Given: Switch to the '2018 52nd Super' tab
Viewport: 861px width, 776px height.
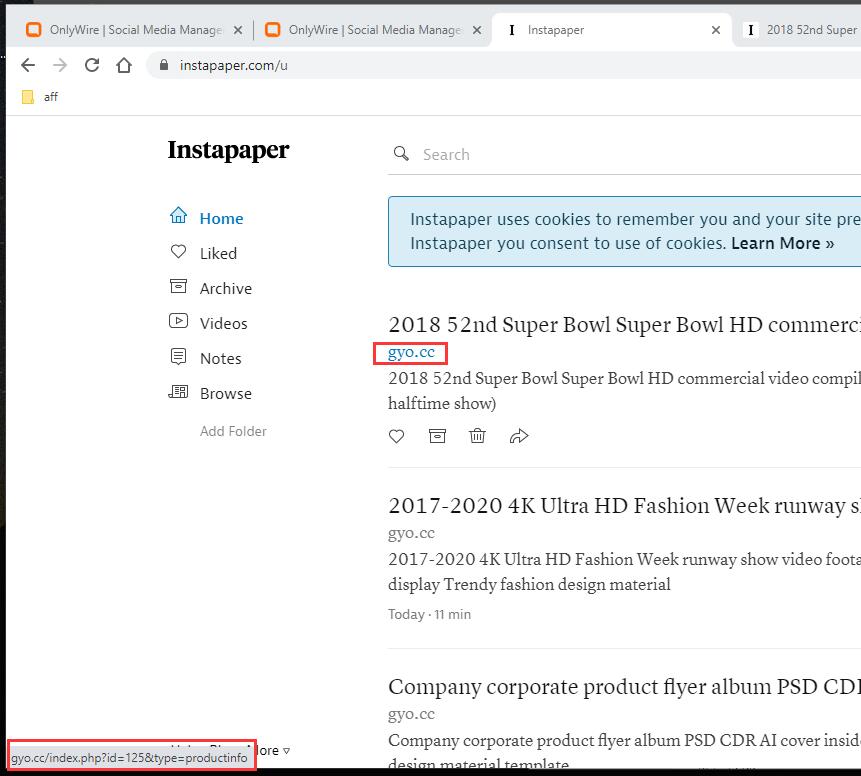Looking at the screenshot, I should 799,30.
